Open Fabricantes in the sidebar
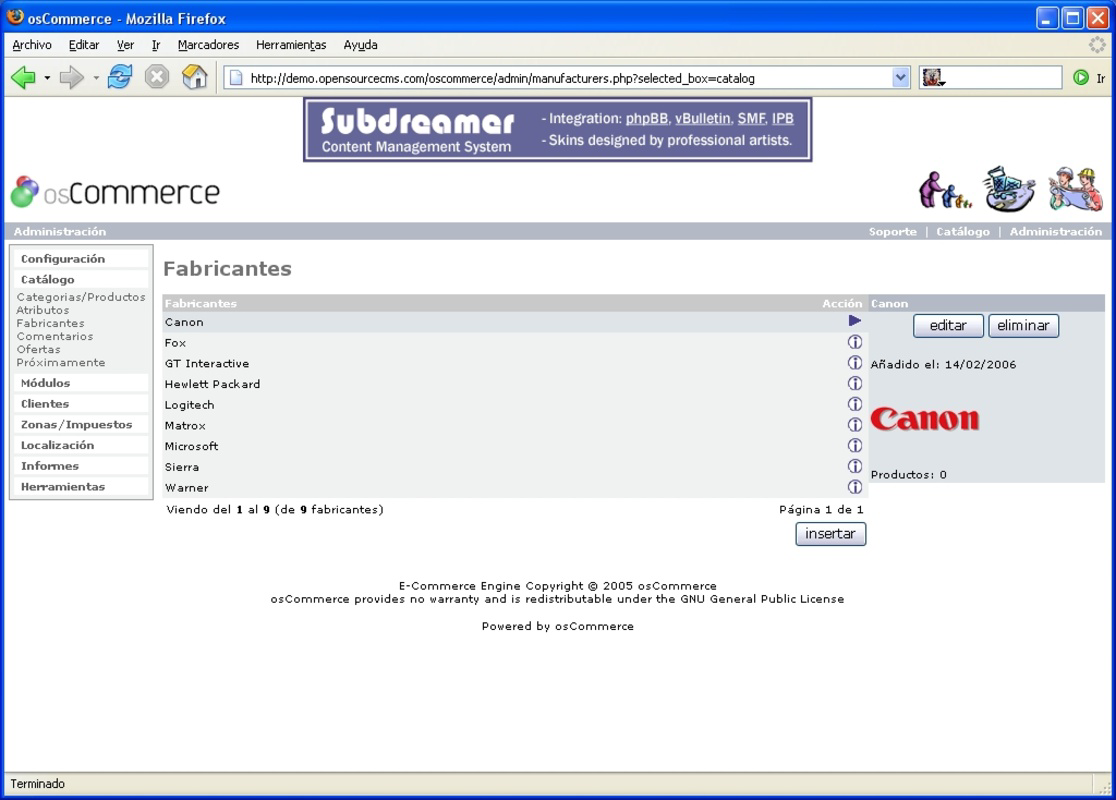The image size is (1116, 800). [x=51, y=323]
